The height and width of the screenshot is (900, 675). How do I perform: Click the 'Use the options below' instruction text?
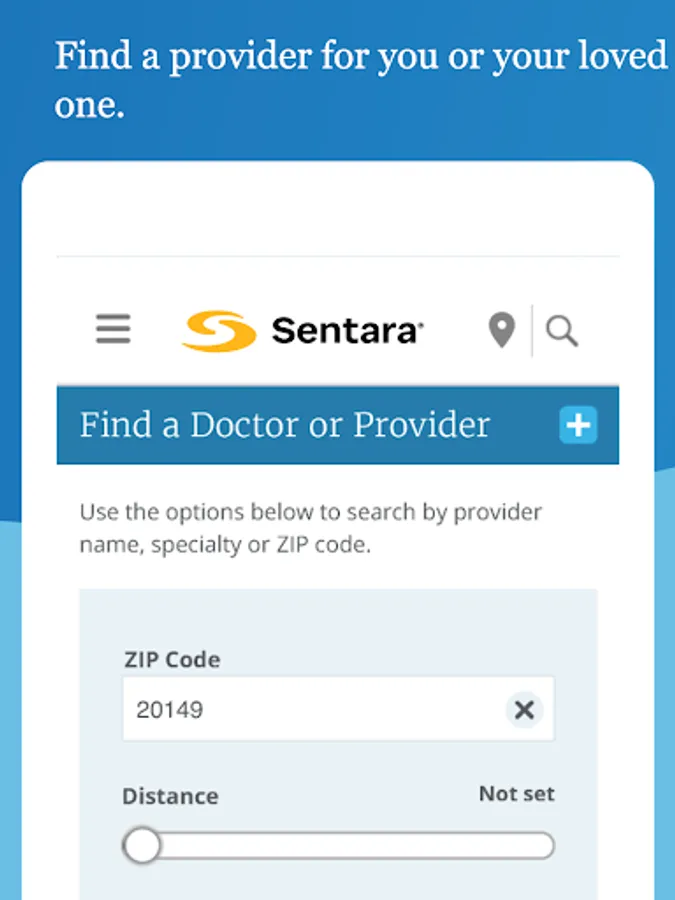[310, 530]
